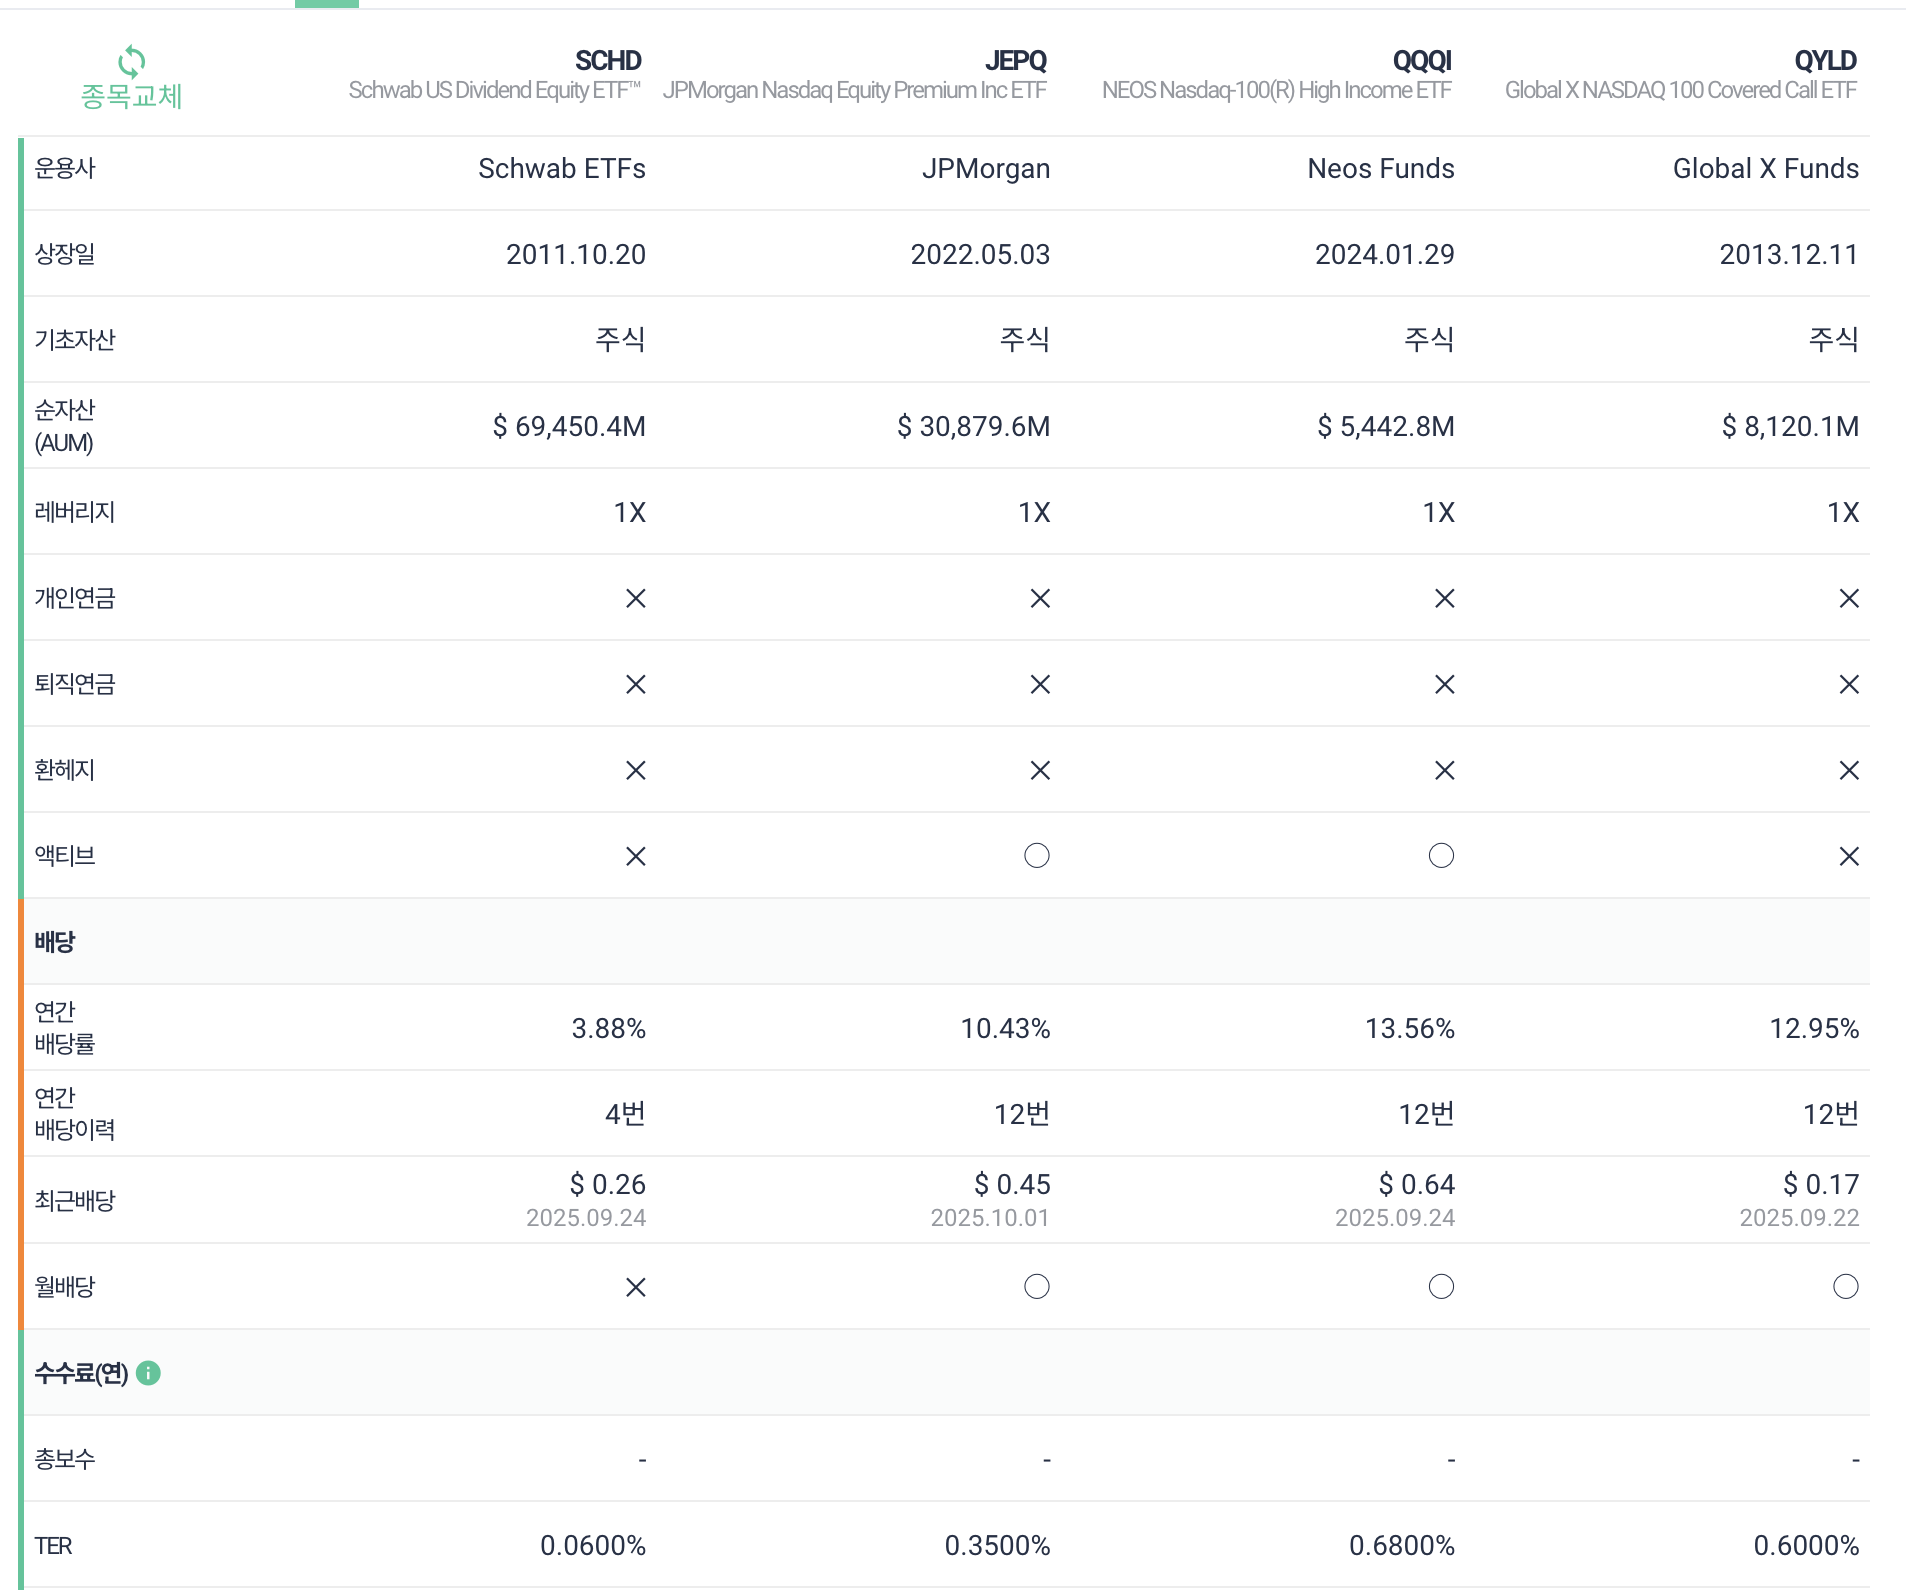Click QQQI 액티브 circle mark
1912x1590 pixels.
(x=1441, y=856)
